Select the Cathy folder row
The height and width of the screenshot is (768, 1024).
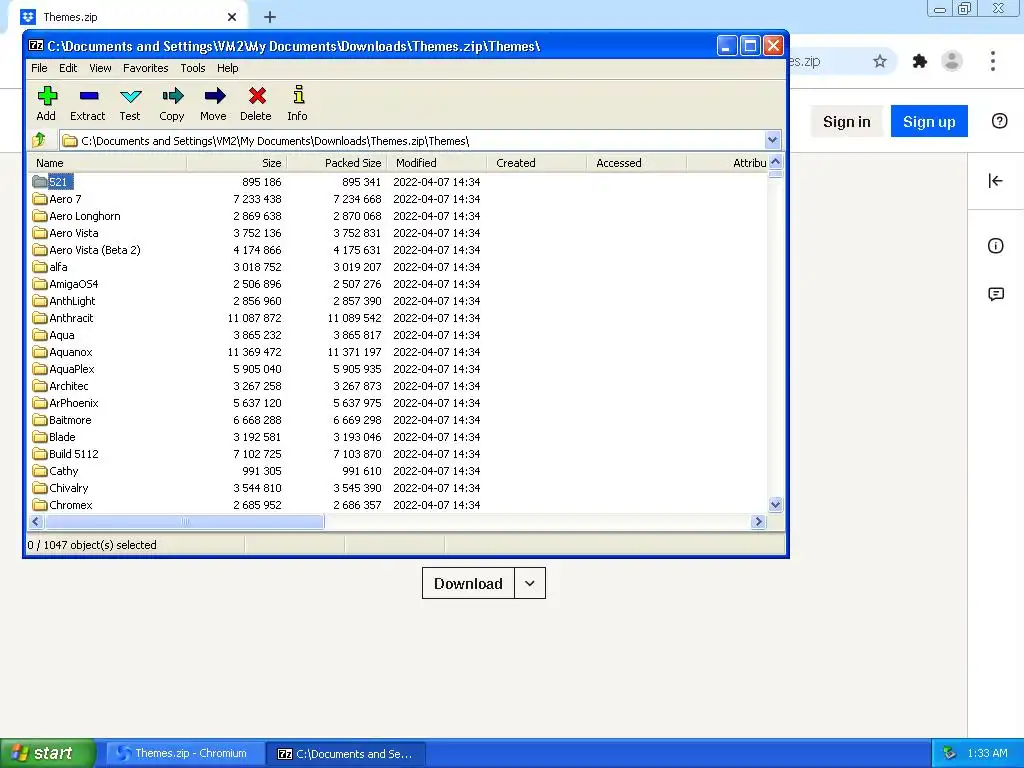coord(398,470)
